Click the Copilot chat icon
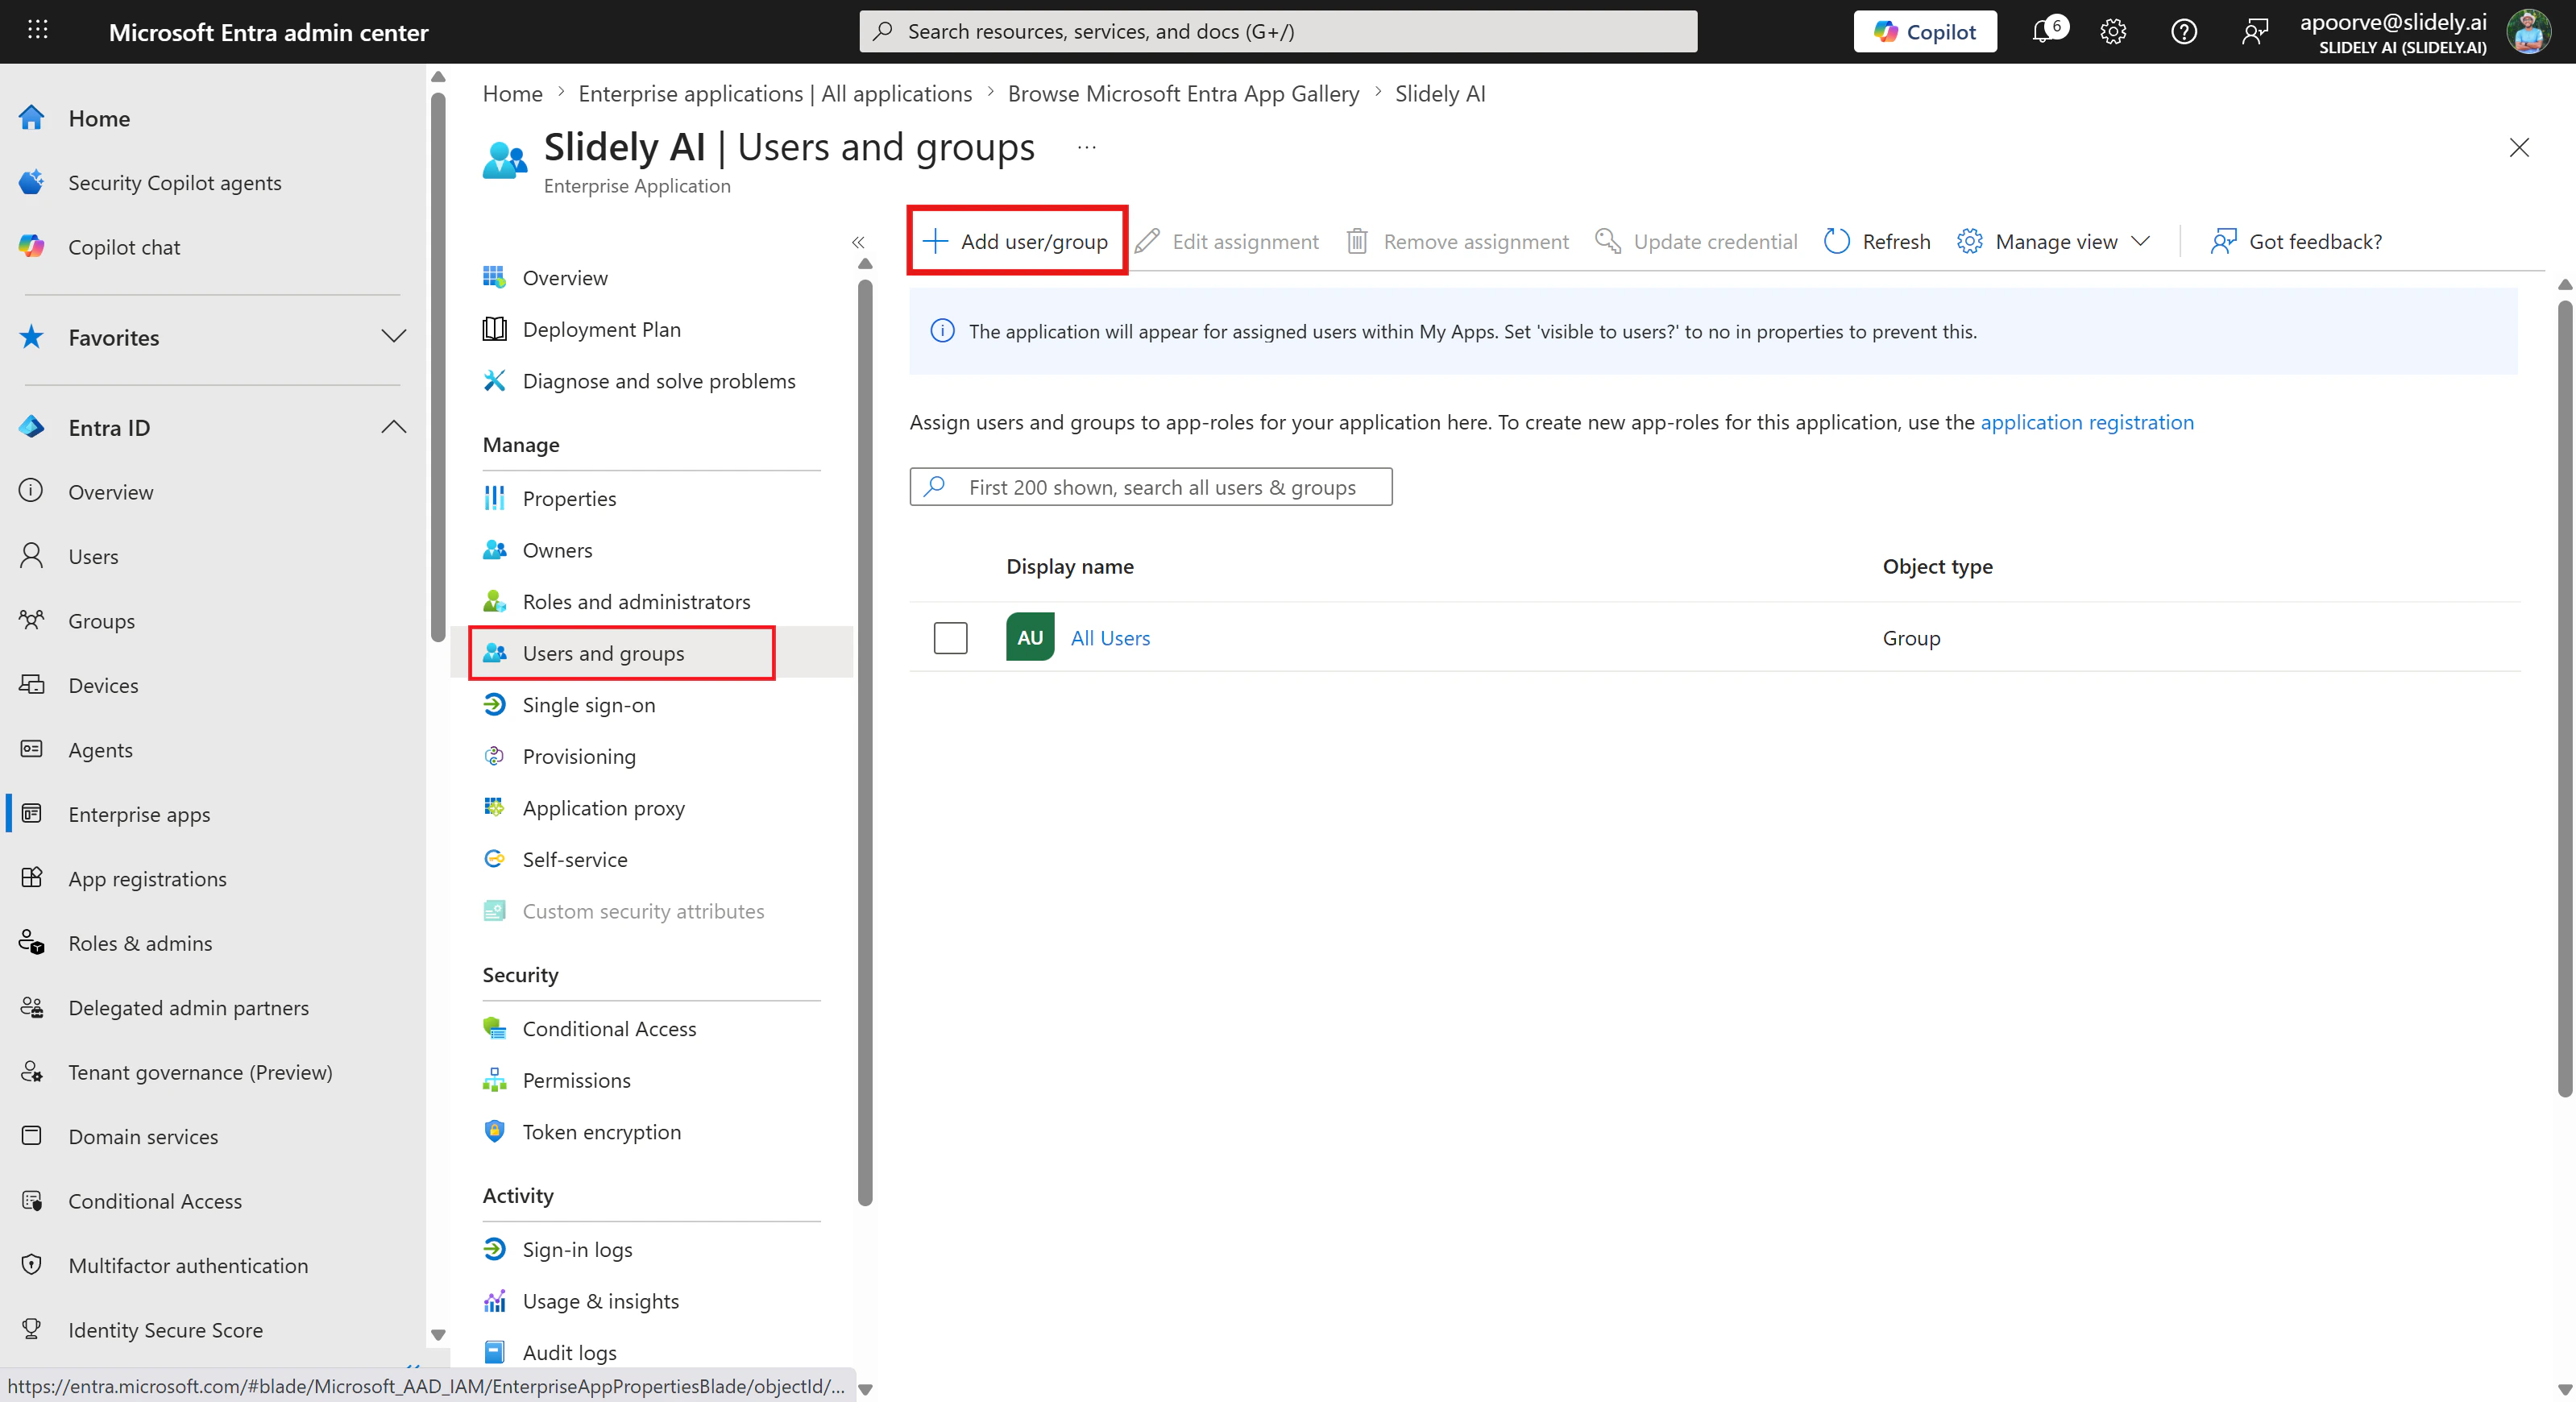Screen dimensions: 2576x1402 click(x=32, y=246)
